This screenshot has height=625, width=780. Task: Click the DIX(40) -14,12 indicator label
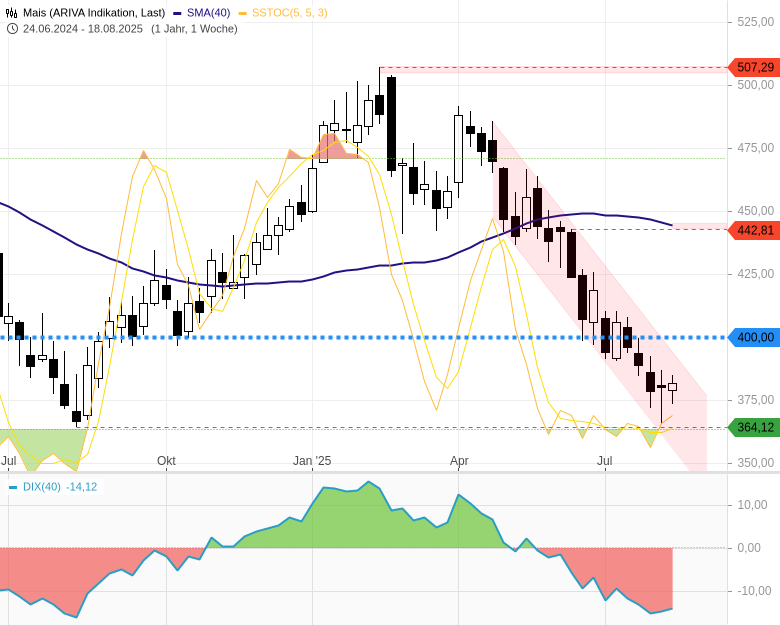point(60,487)
